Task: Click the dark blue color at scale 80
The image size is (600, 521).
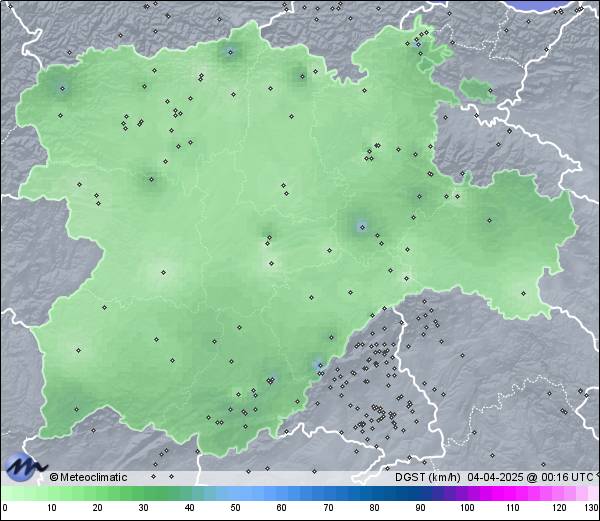Action: [x=374, y=493]
